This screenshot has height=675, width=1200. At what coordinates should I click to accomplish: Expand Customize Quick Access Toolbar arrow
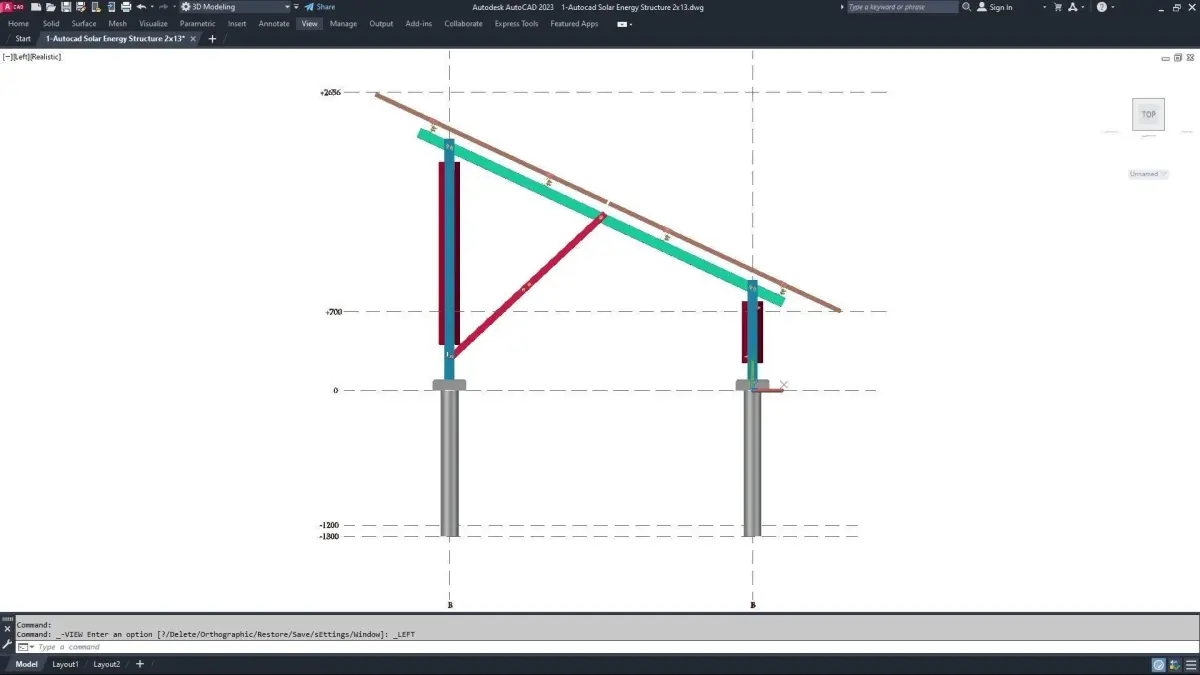click(297, 7)
